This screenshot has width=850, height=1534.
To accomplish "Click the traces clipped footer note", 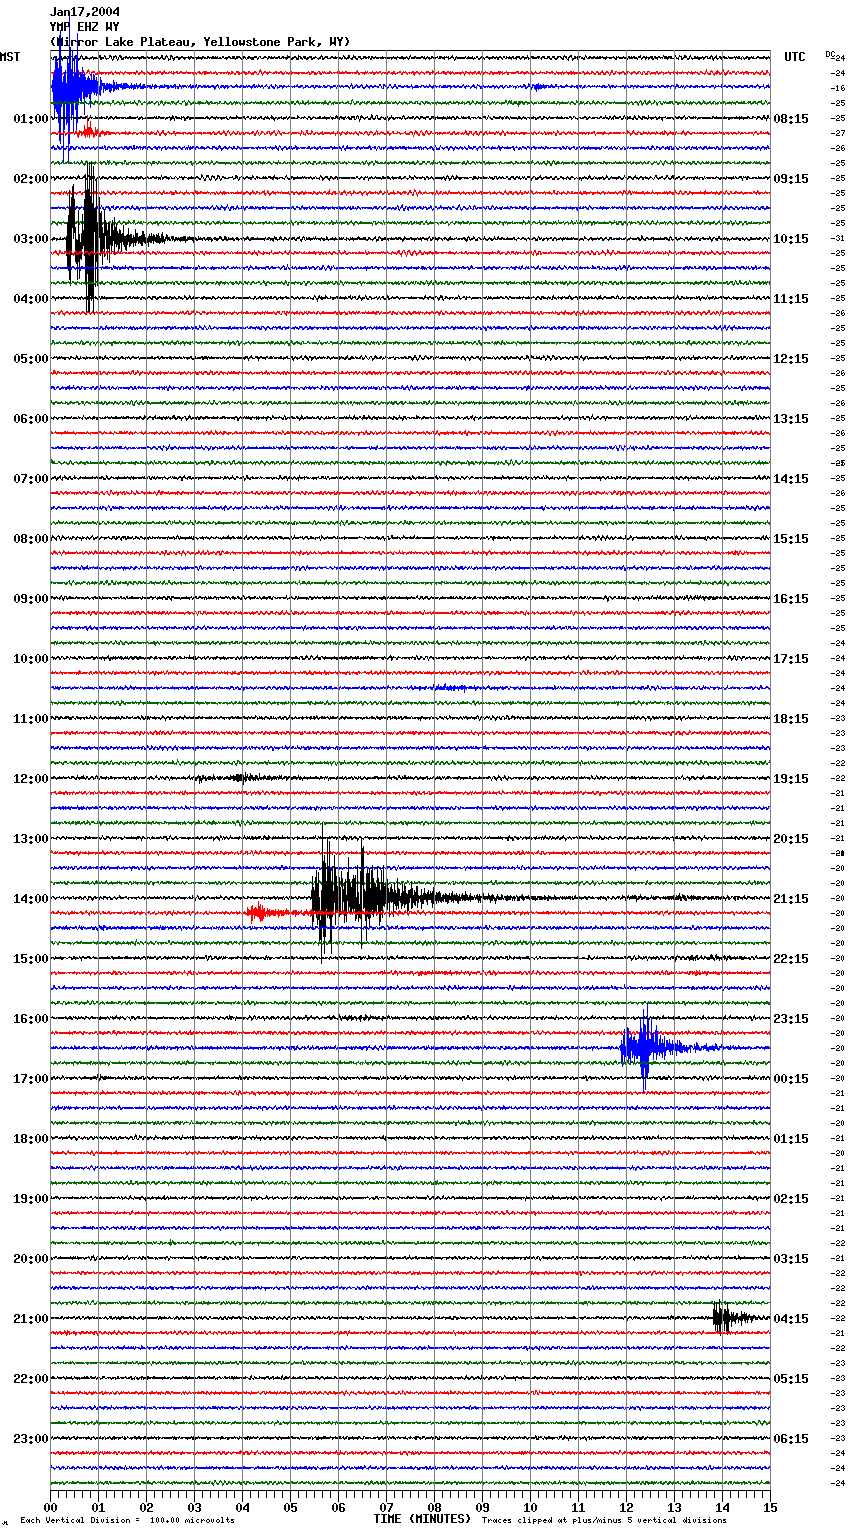I will [604, 1521].
